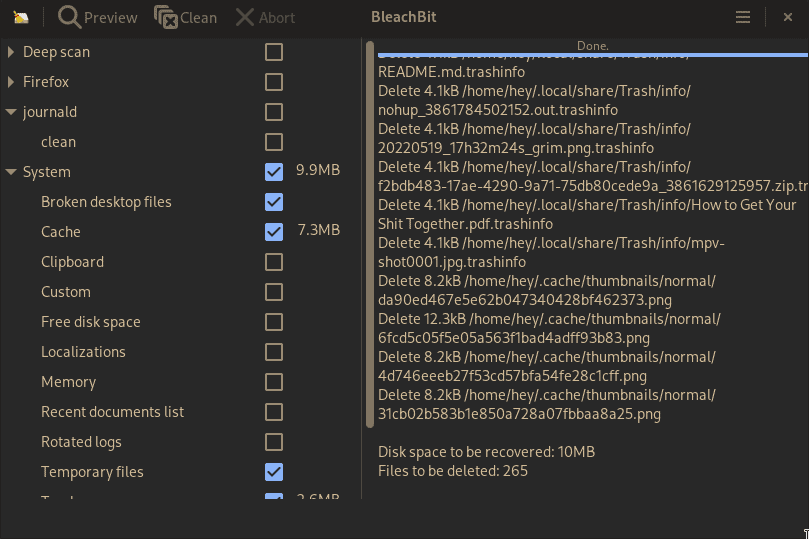Screen dimensions: 809x539
Task: Click the greyed-out Abort X icon
Action: click(x=244, y=17)
